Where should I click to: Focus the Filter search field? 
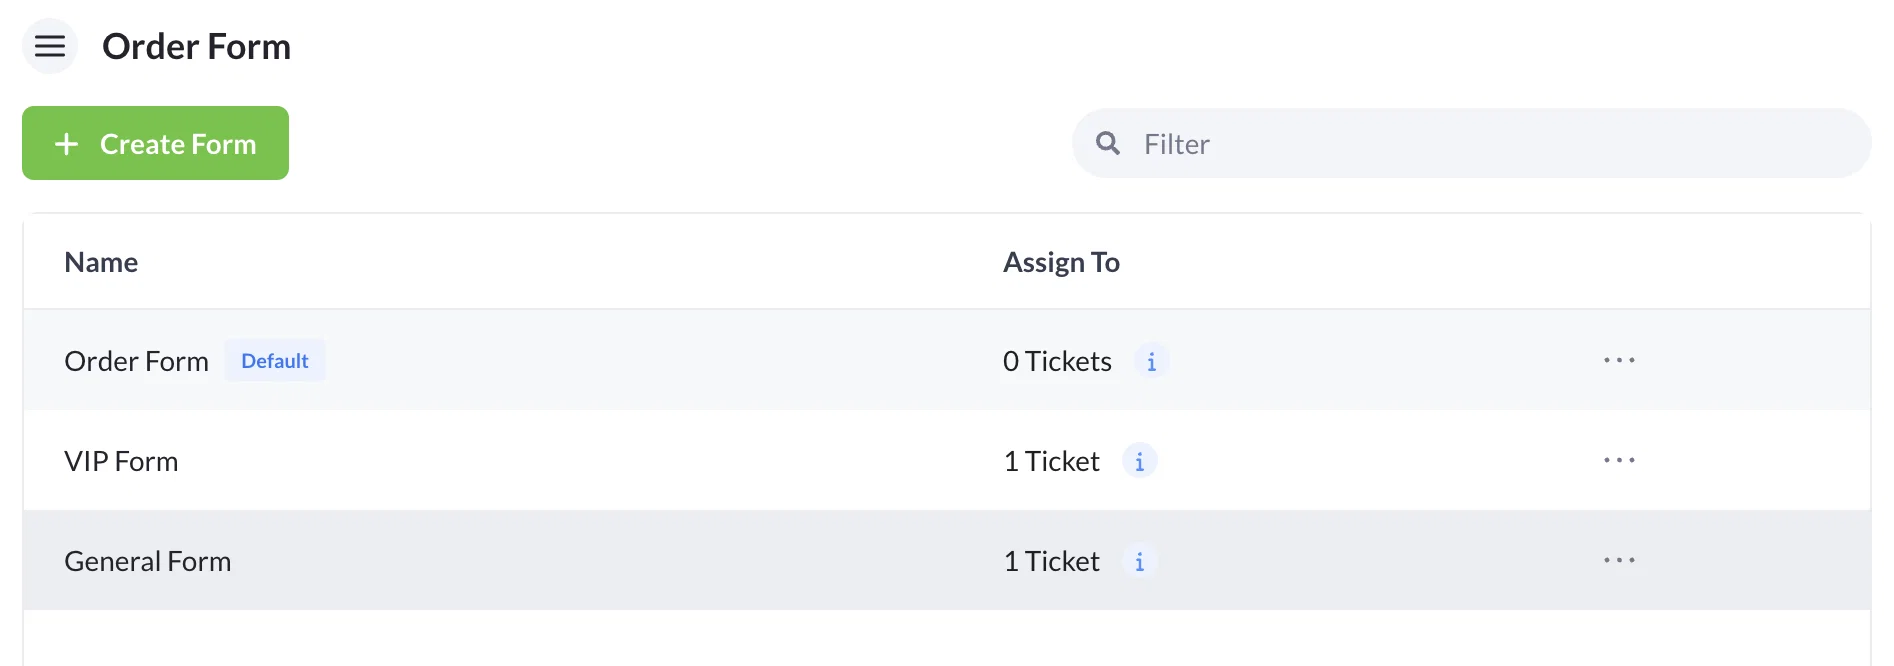(1471, 143)
